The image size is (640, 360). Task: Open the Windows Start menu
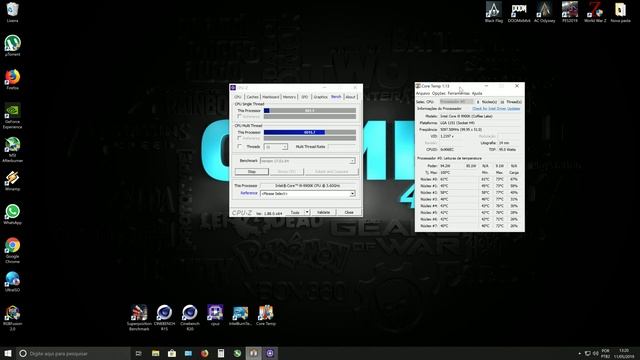coord(8,353)
